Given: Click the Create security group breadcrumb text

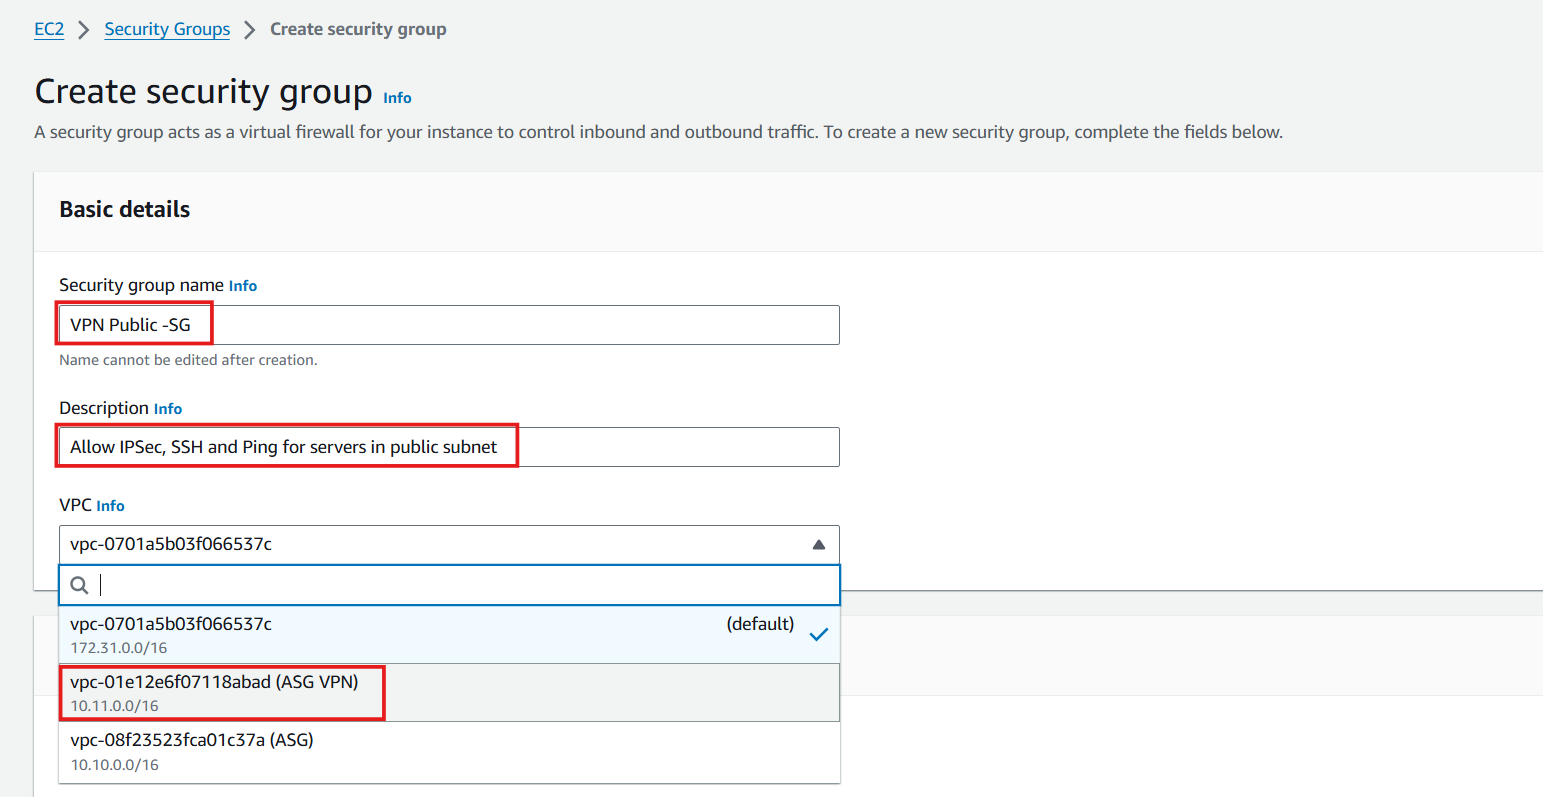Looking at the screenshot, I should 358,29.
